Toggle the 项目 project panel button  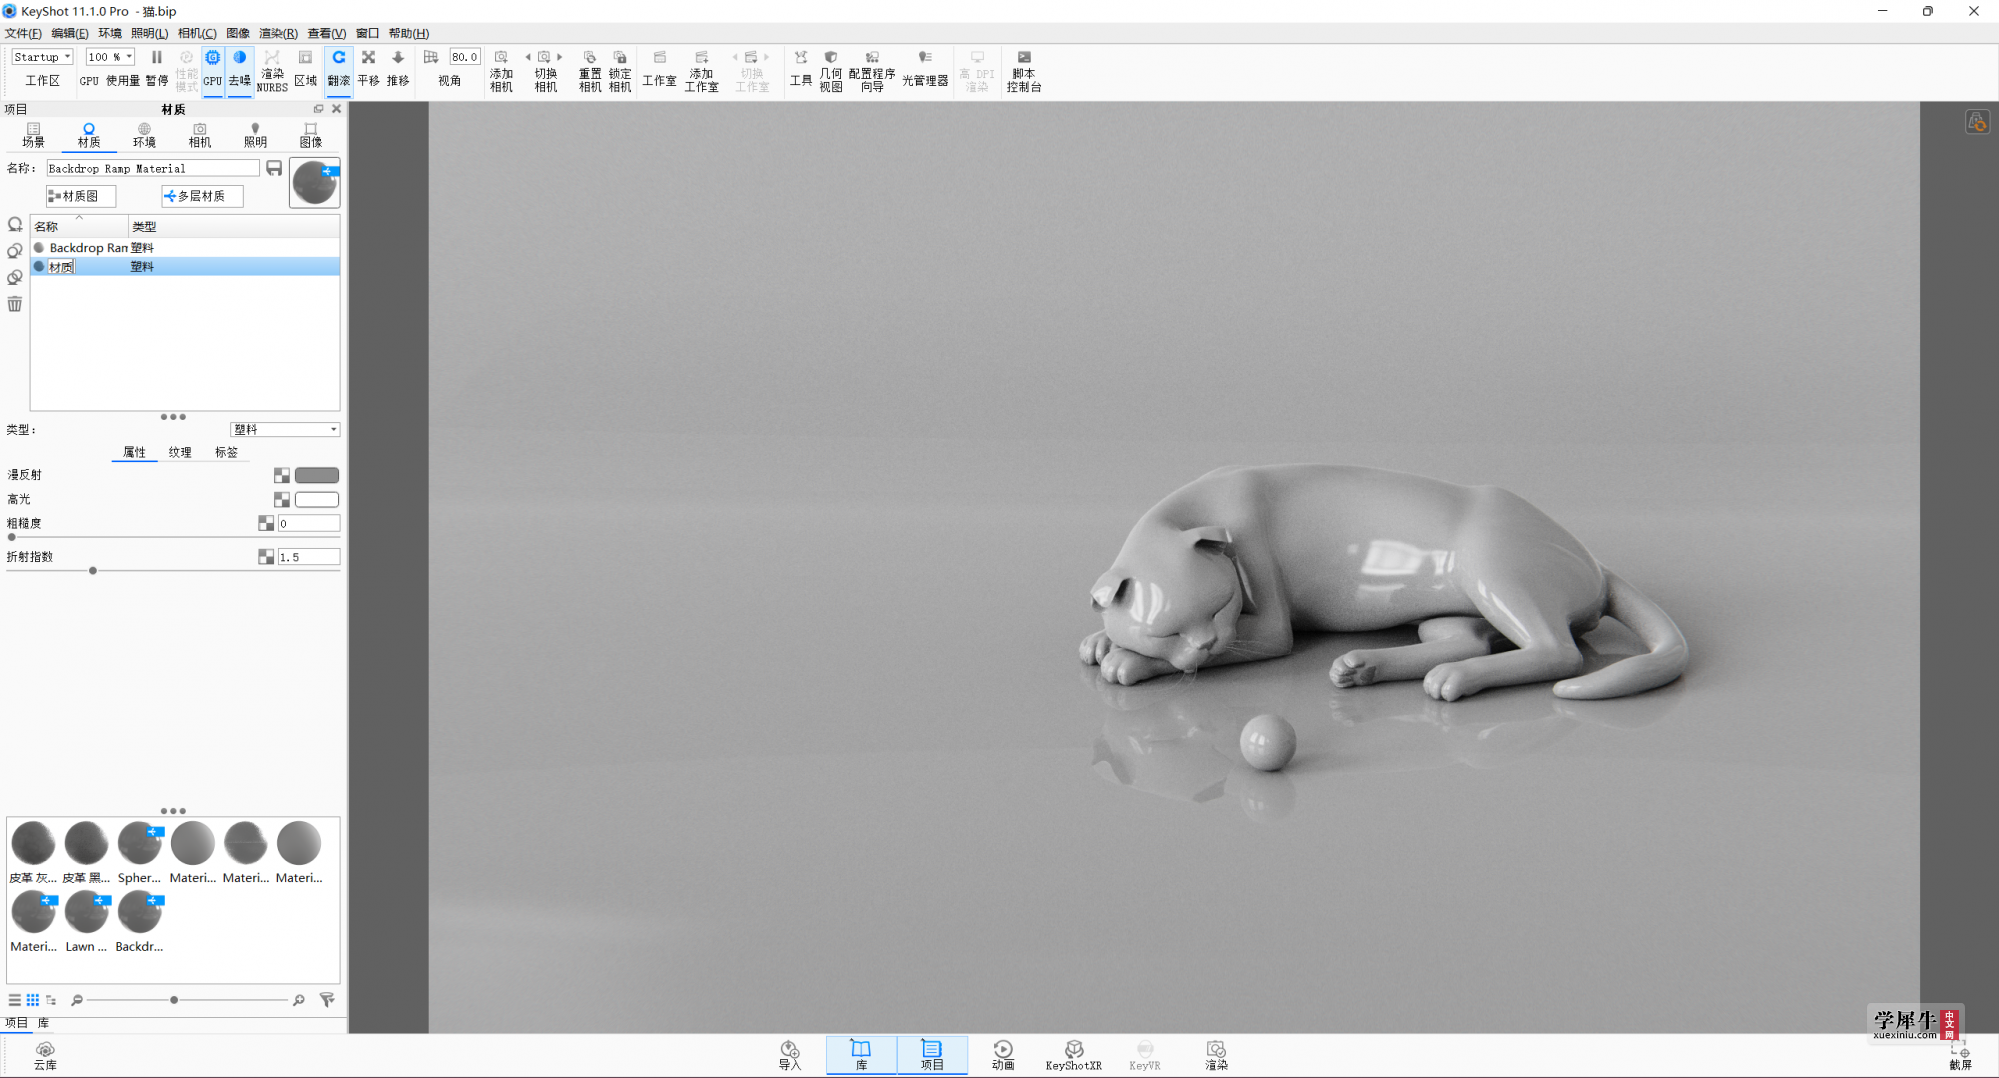coord(932,1055)
